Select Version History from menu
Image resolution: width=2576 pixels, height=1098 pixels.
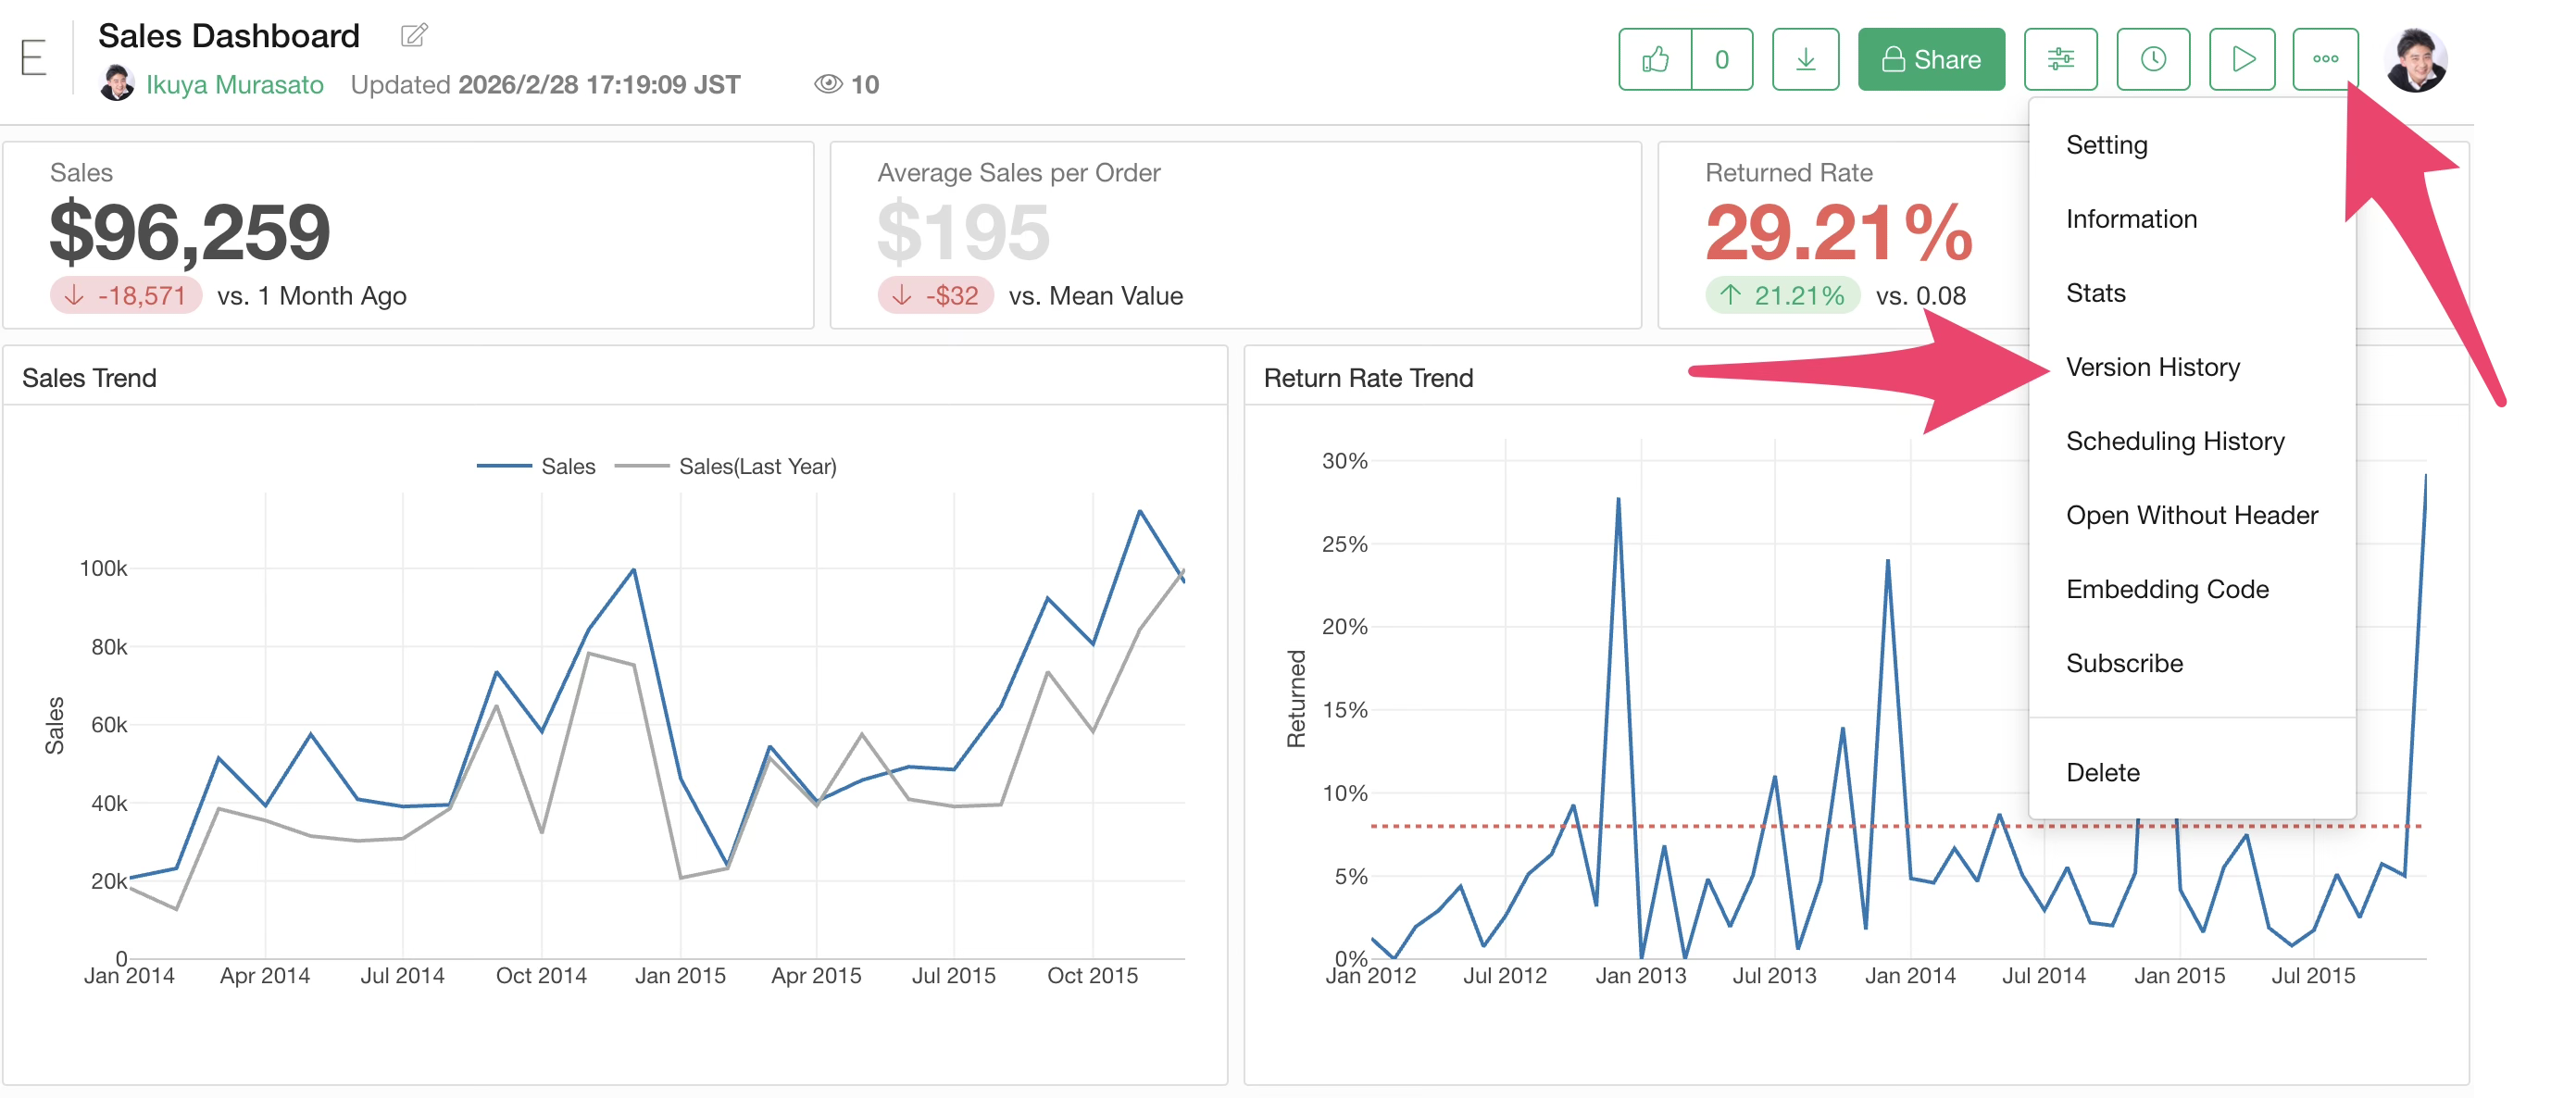(x=2152, y=367)
